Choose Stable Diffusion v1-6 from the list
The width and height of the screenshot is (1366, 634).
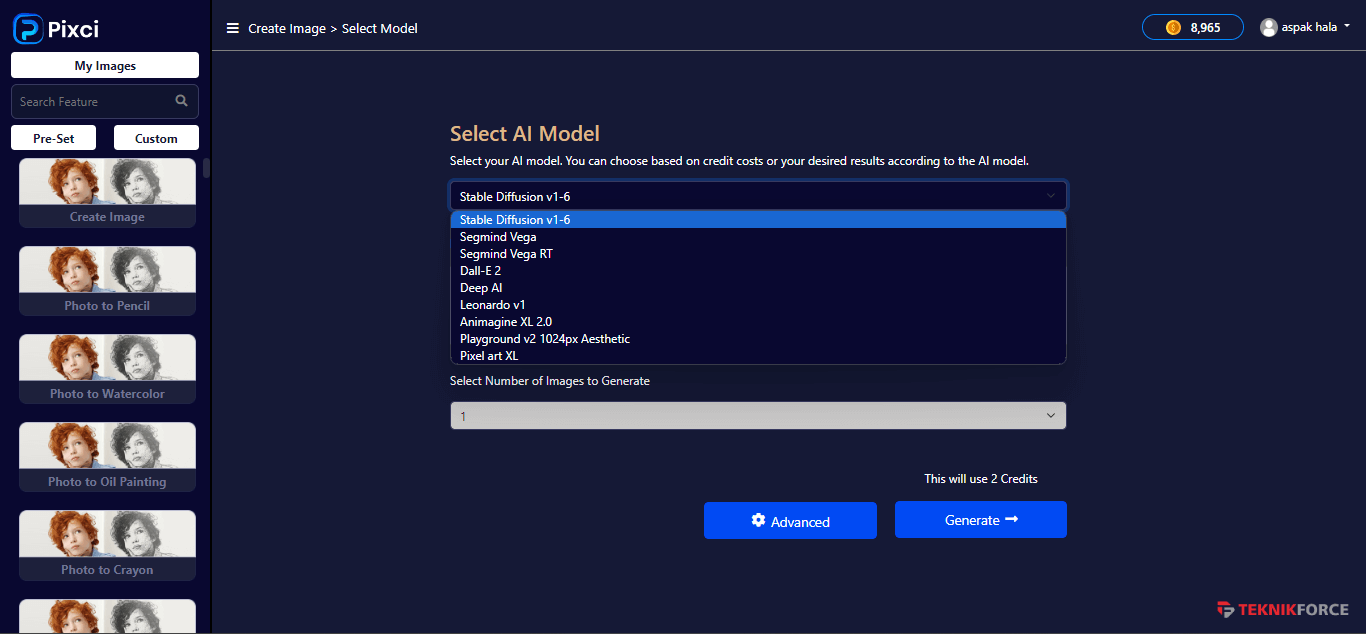click(758, 220)
